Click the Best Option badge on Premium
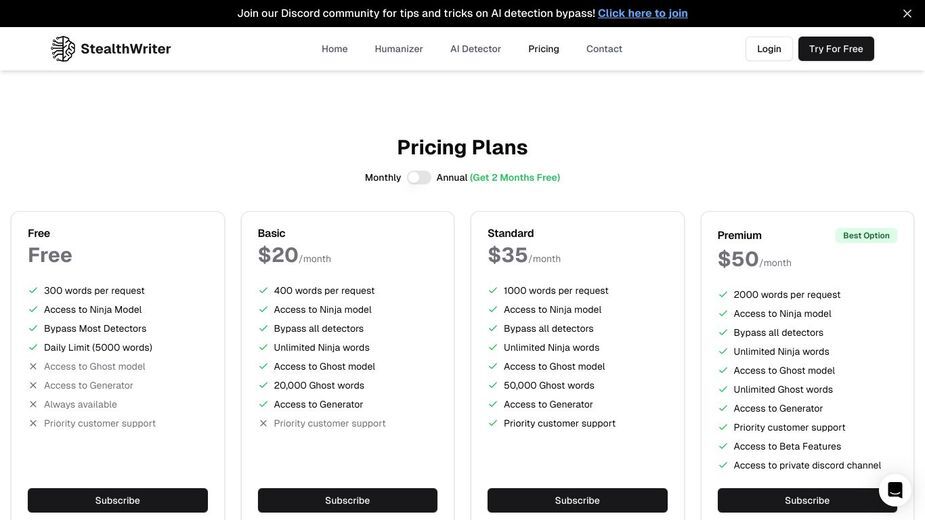This screenshot has height=520, width=925. [x=866, y=236]
